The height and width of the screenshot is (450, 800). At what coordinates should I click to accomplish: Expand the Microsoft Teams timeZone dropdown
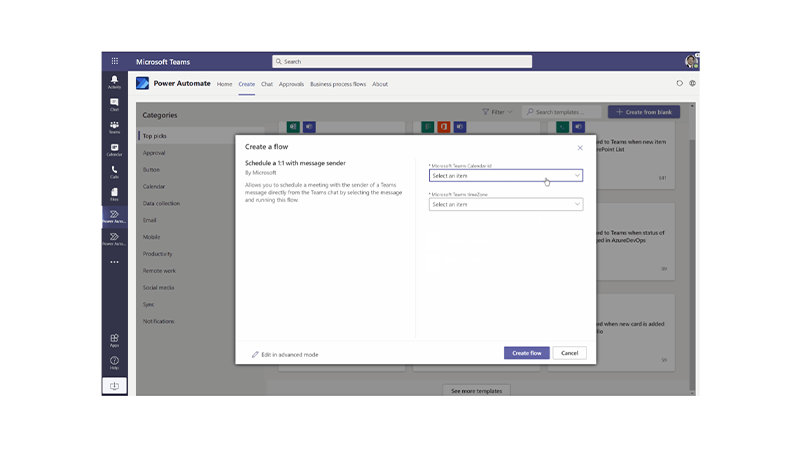tap(505, 204)
